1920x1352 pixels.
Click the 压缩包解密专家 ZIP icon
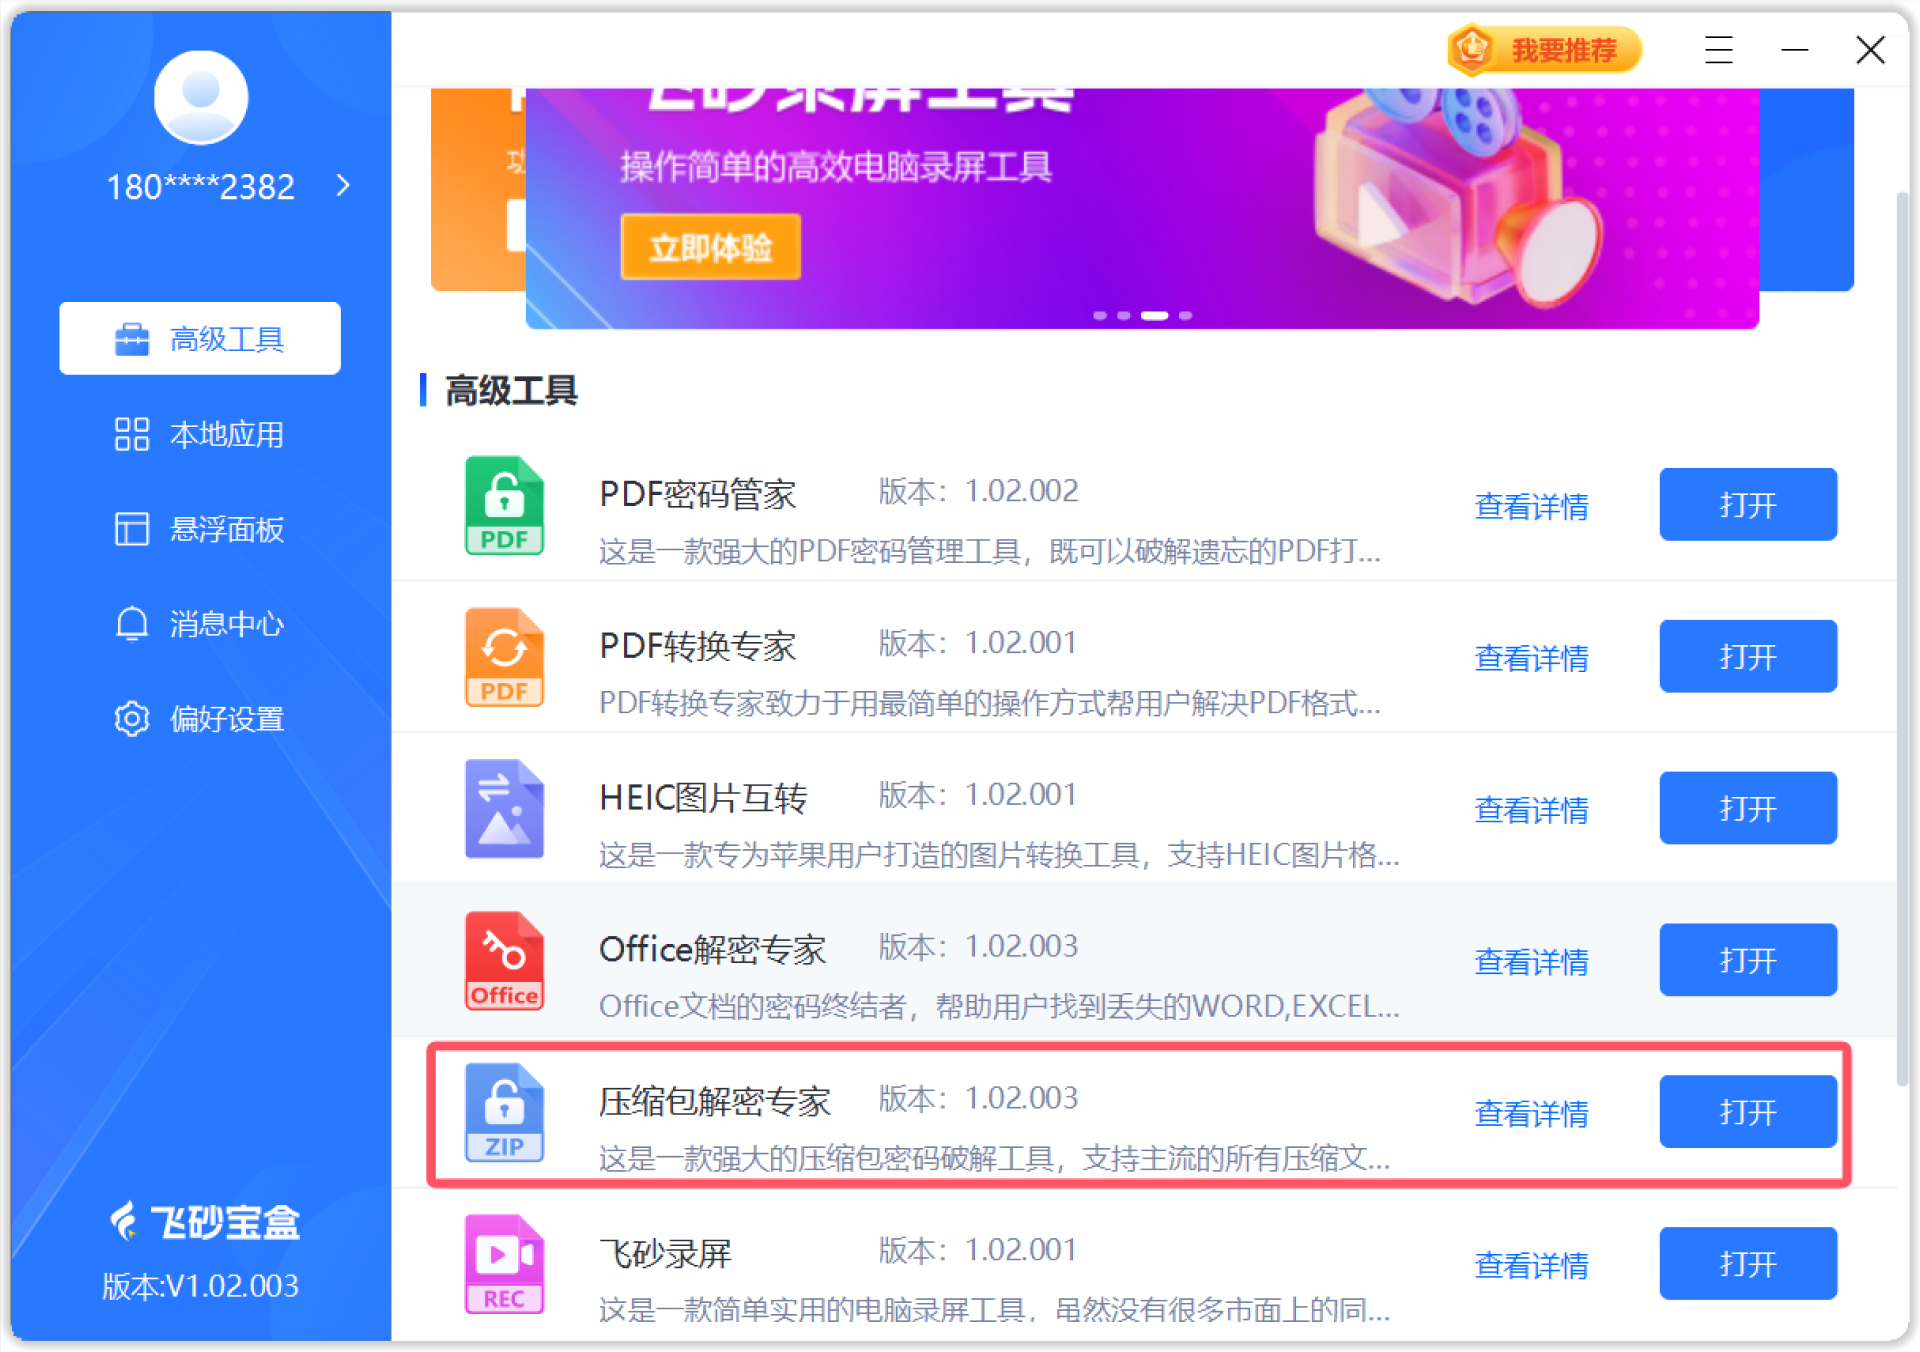point(504,1113)
